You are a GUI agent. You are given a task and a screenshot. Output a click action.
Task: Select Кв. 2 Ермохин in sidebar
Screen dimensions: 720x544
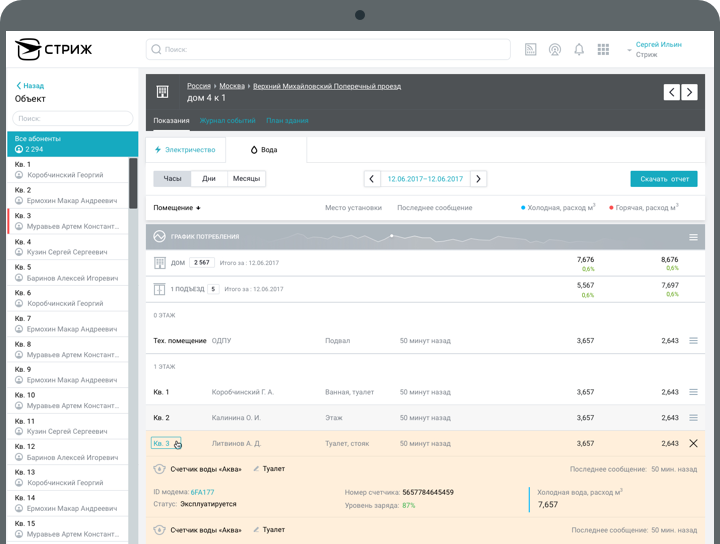tap(68, 195)
